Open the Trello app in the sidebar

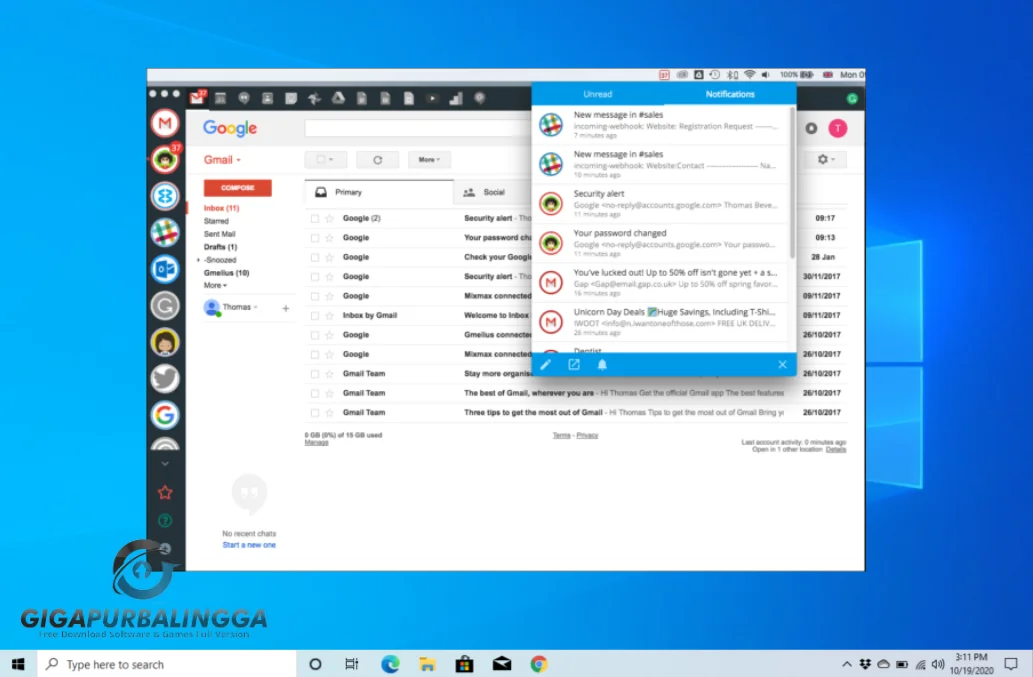(x=165, y=196)
